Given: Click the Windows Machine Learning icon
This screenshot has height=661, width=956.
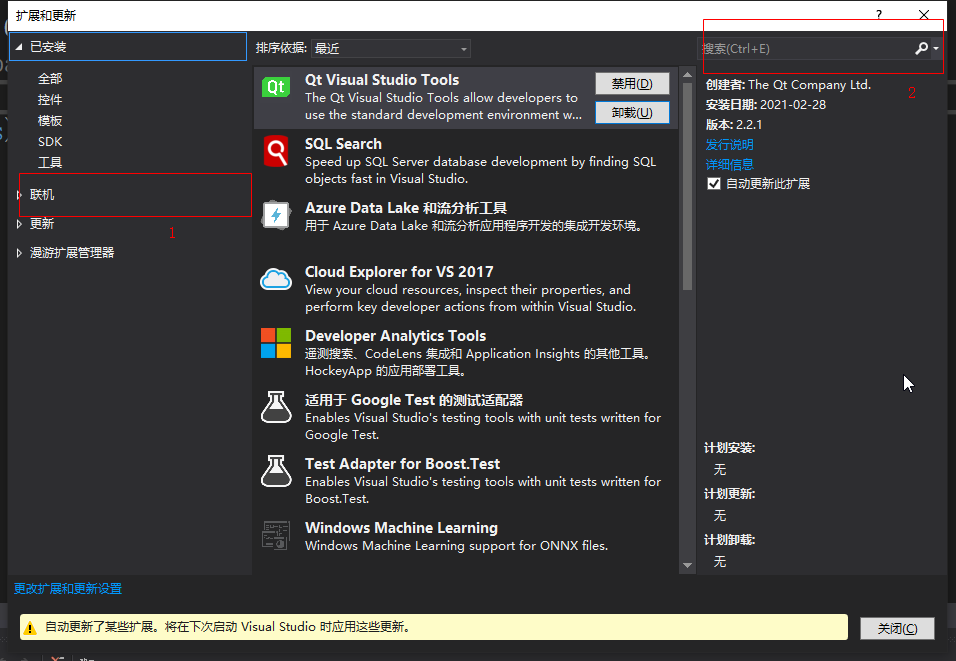Looking at the screenshot, I should coord(276,535).
